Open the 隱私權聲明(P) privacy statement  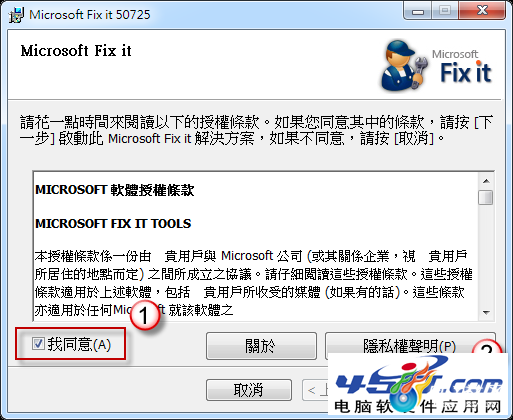[x=410, y=346]
